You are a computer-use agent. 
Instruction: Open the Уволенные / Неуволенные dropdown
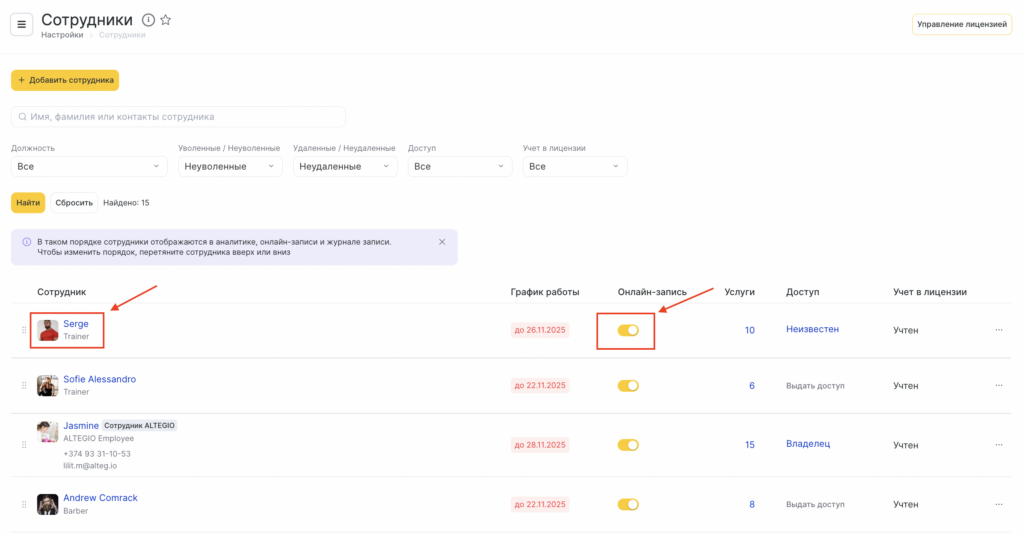(x=230, y=166)
